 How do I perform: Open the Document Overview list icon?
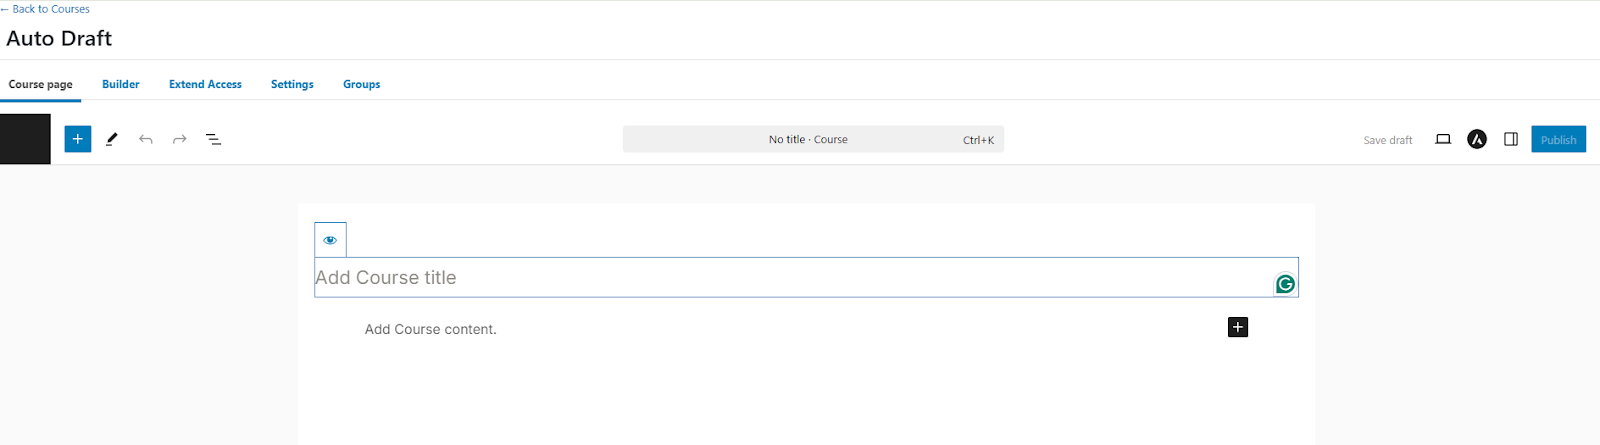(x=213, y=139)
